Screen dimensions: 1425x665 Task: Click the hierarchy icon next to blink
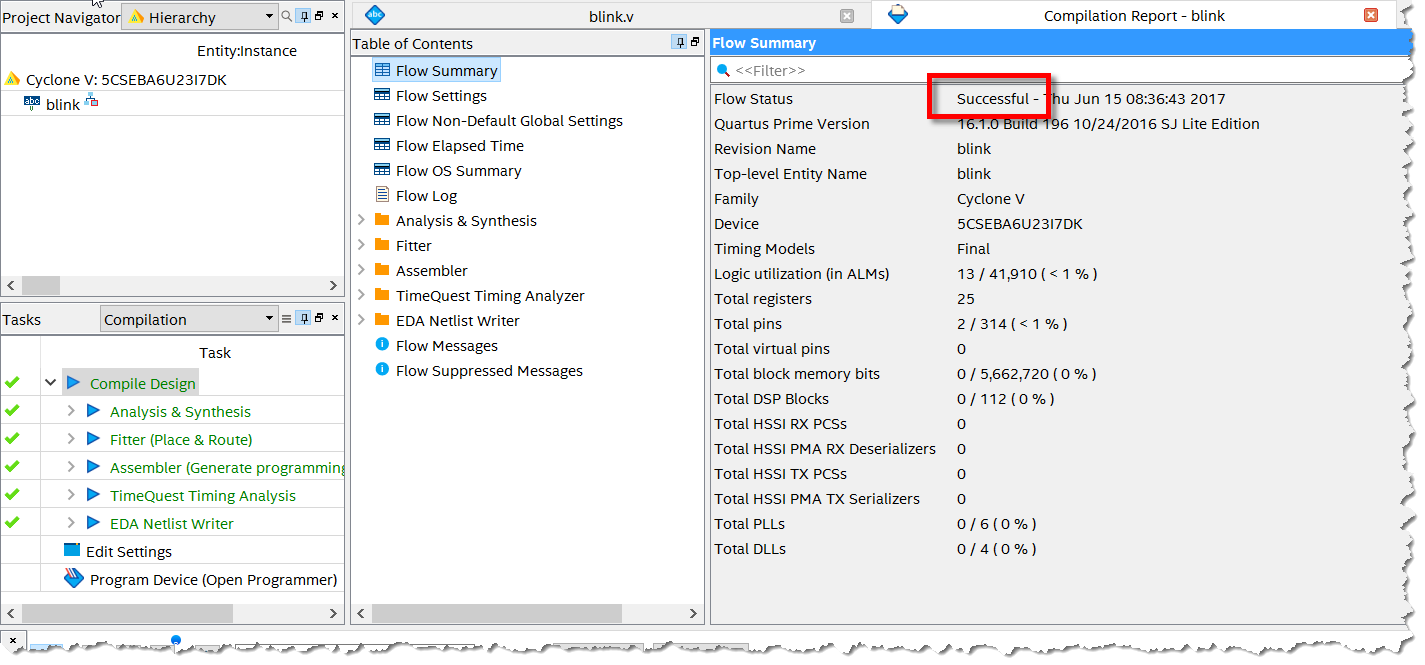(x=91, y=102)
